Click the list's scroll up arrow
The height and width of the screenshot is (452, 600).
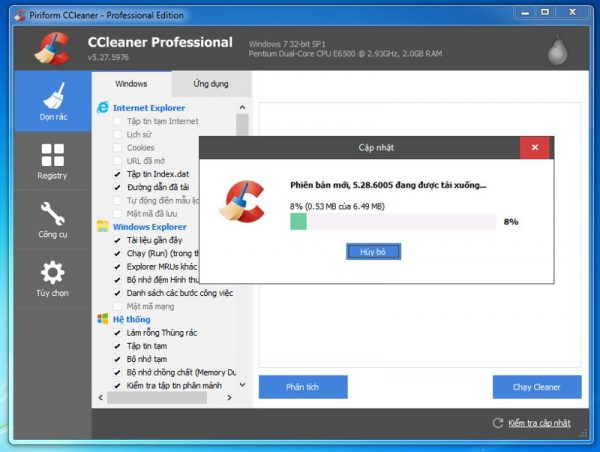point(242,108)
